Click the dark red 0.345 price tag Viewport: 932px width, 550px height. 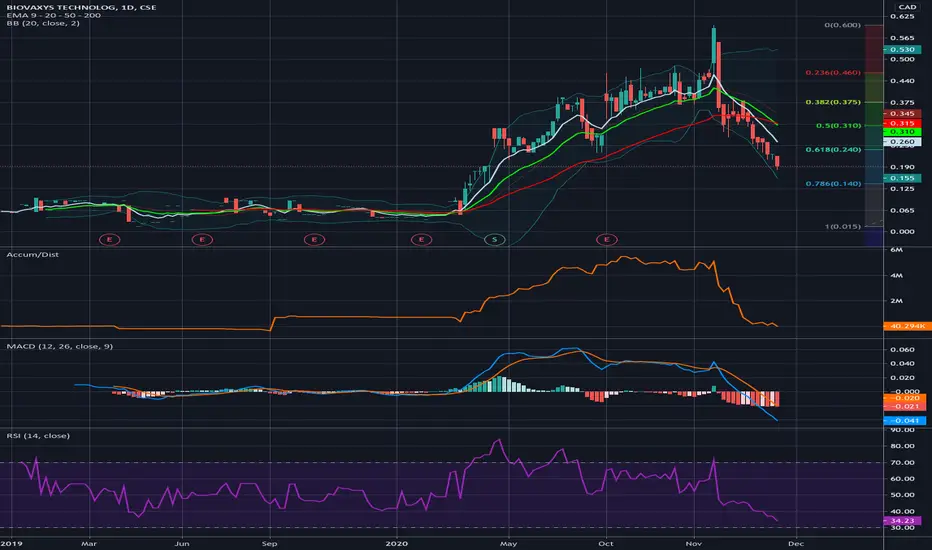[902, 113]
